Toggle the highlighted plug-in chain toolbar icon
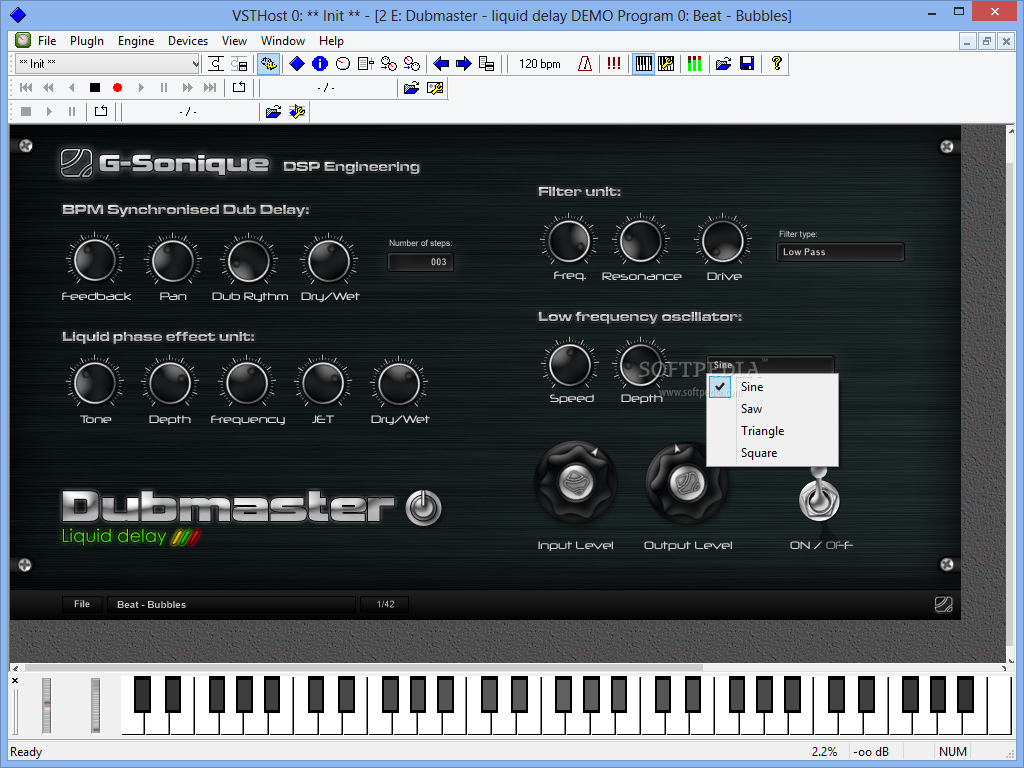 [268, 63]
